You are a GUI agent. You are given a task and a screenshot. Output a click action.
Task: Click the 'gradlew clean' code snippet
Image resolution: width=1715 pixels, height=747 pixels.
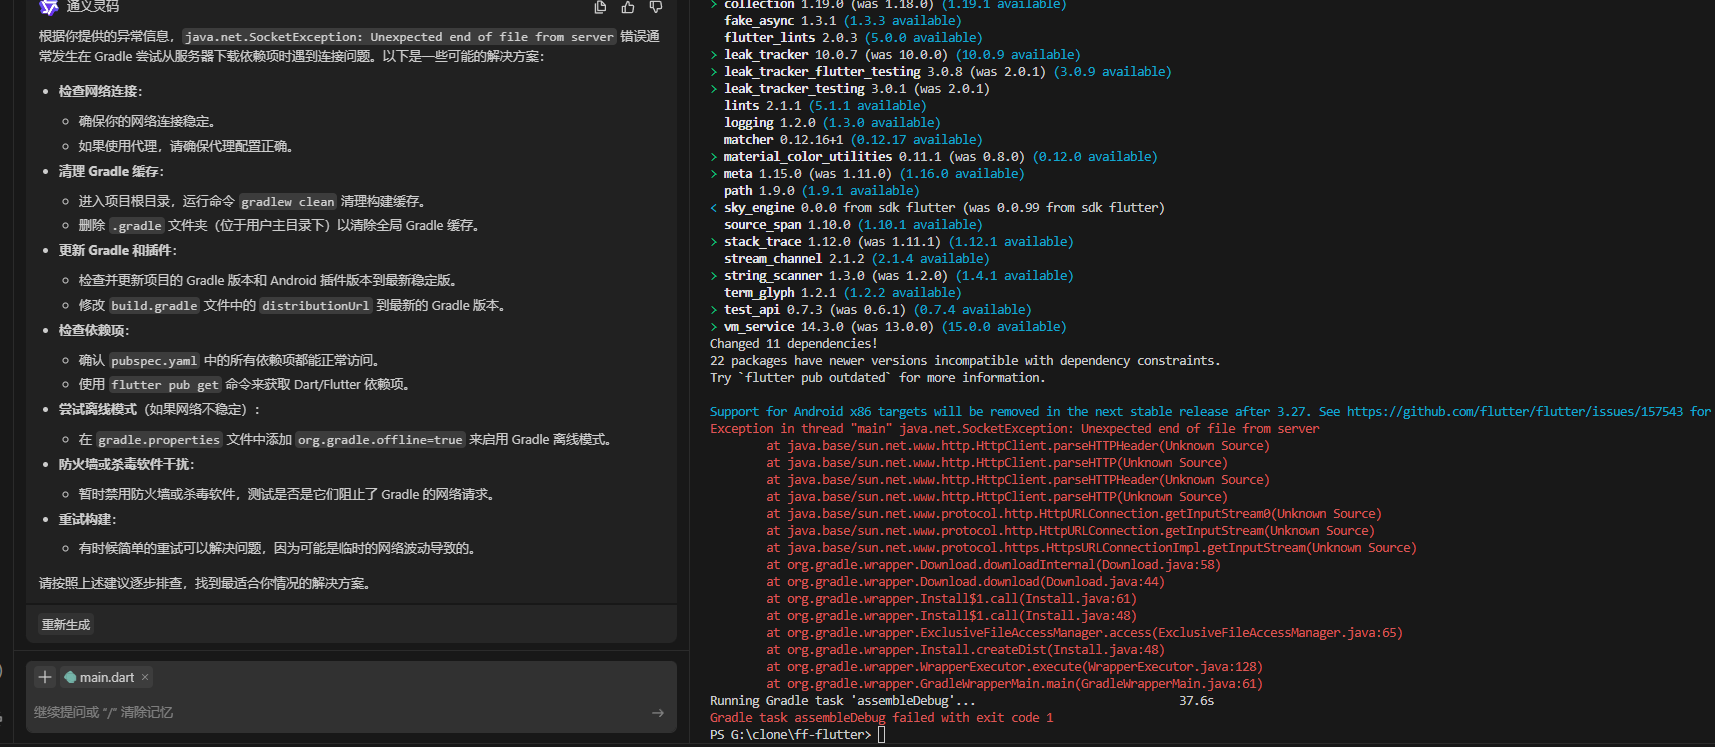288,202
